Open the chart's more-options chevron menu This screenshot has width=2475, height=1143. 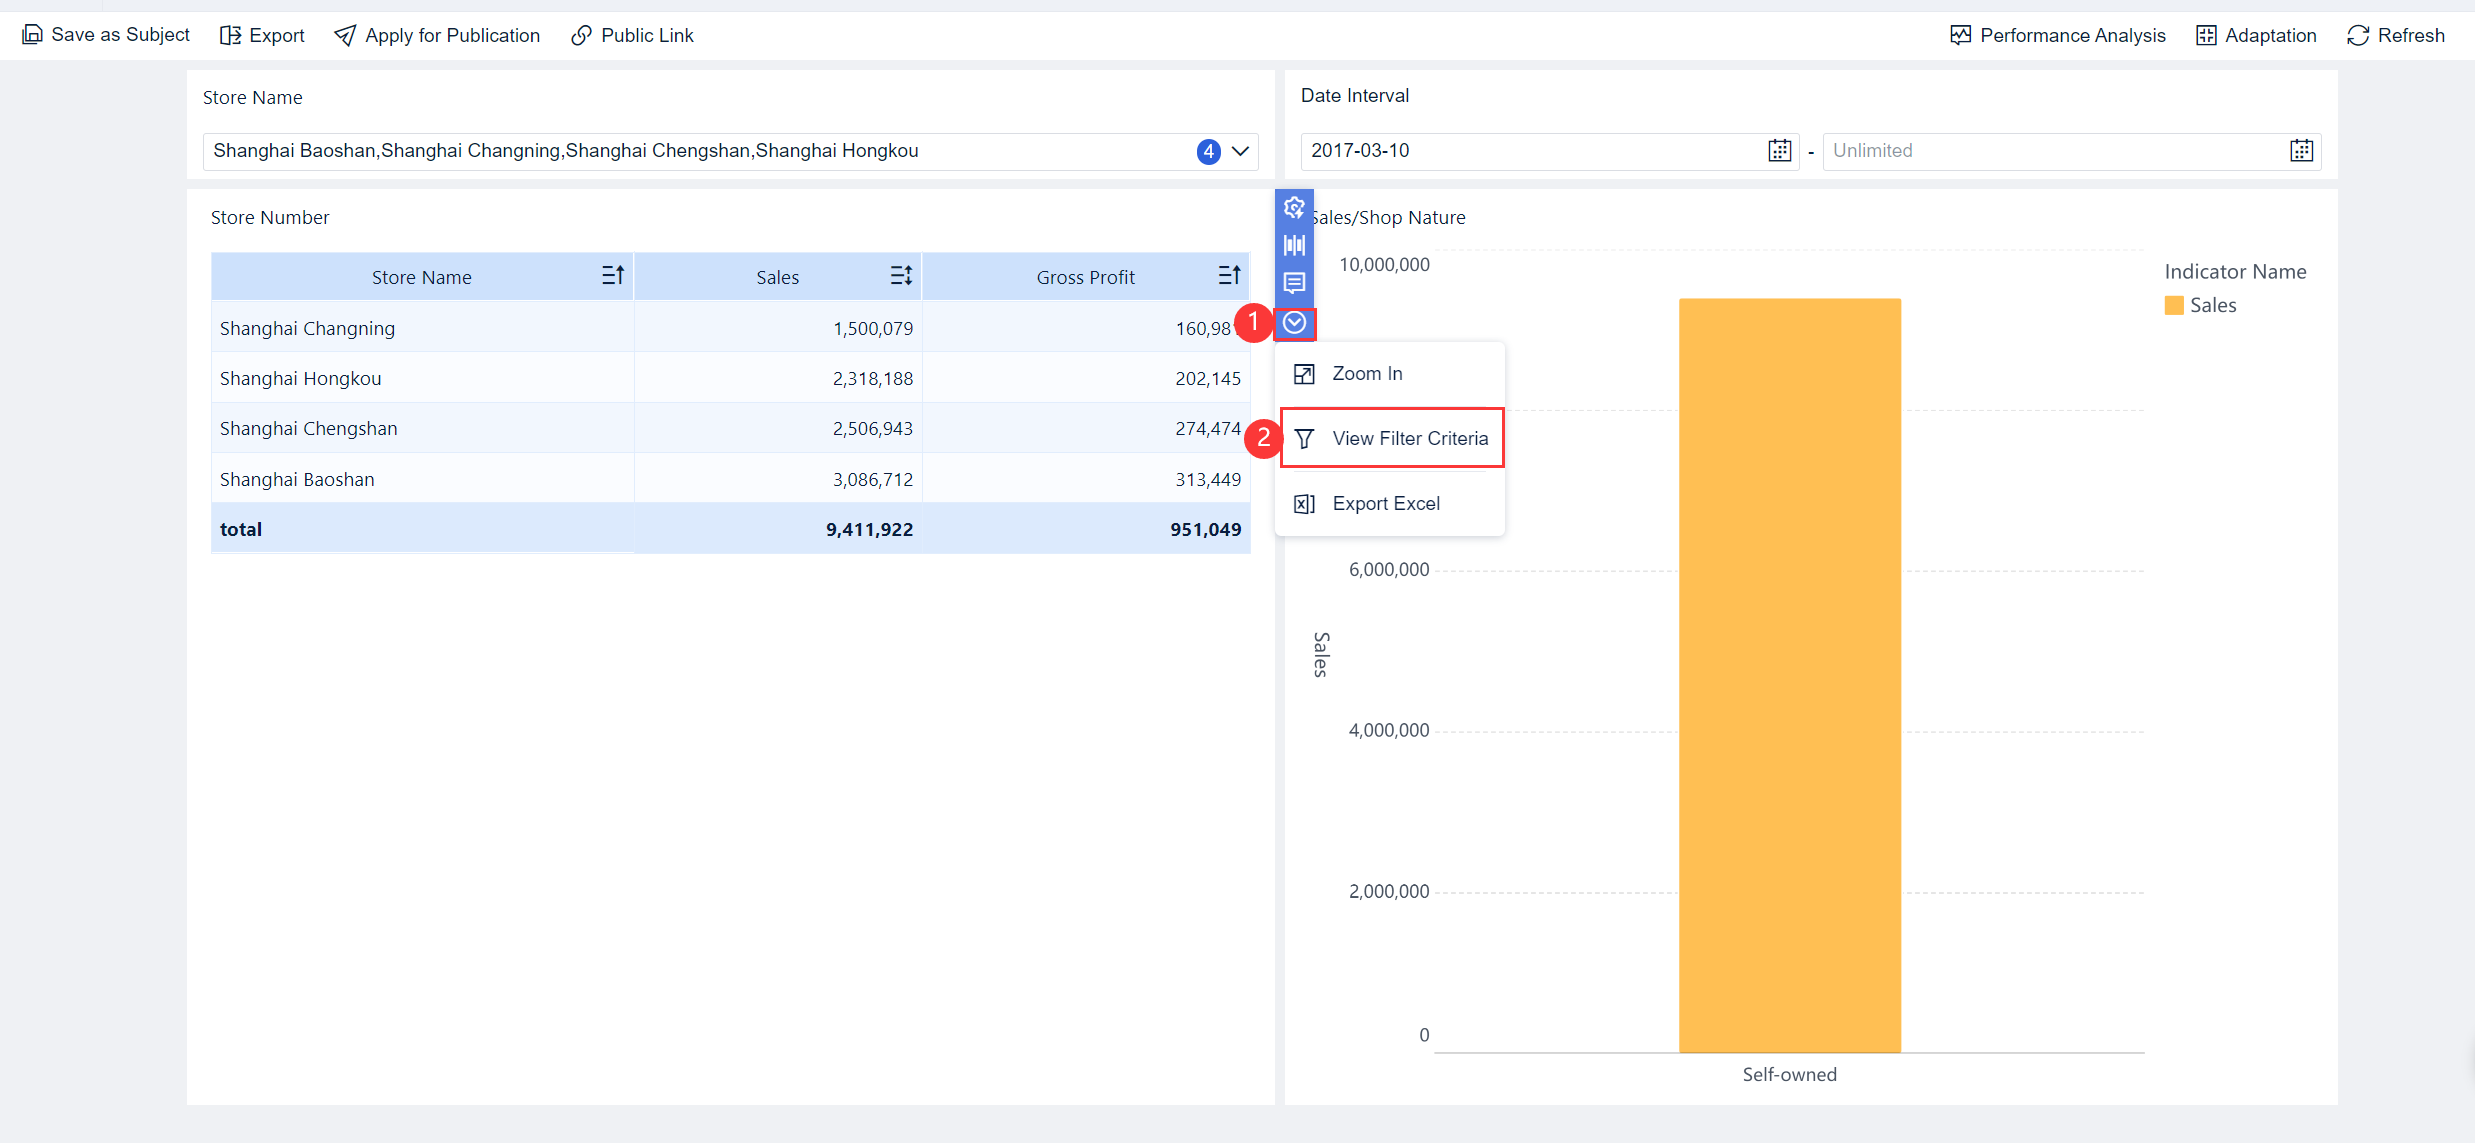[1294, 323]
